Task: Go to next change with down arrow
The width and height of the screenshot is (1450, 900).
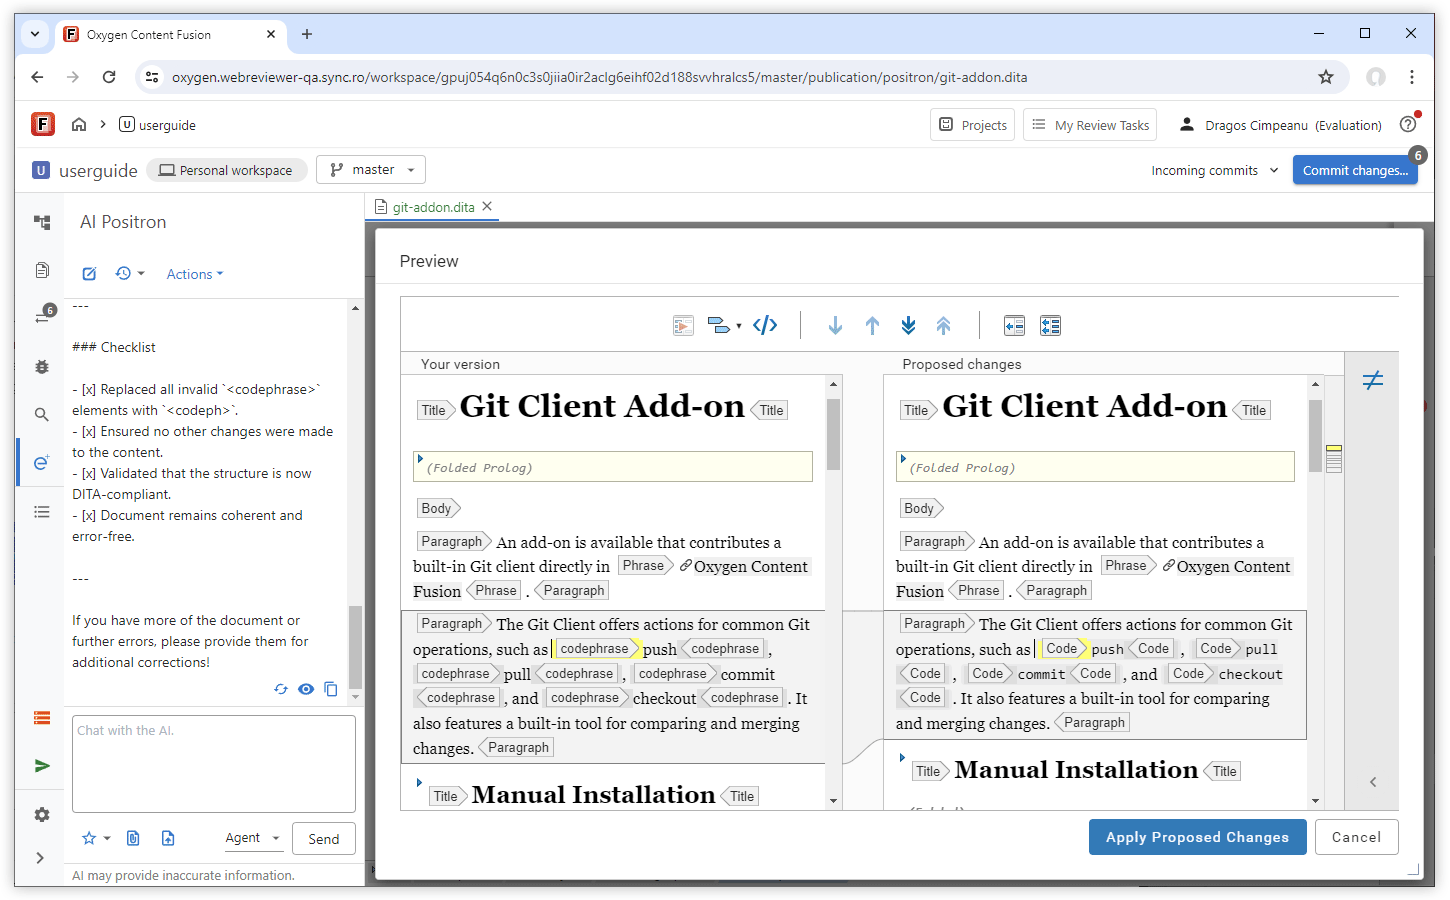Action: coord(835,325)
